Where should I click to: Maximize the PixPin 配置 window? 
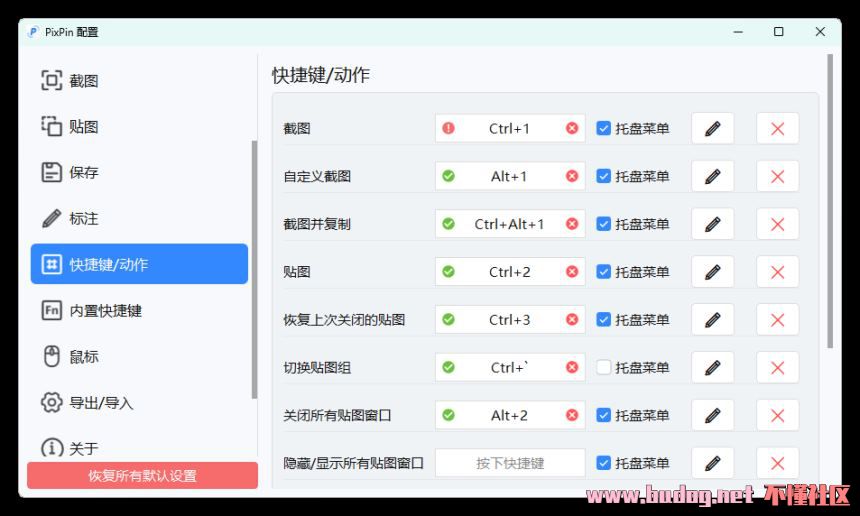(778, 32)
